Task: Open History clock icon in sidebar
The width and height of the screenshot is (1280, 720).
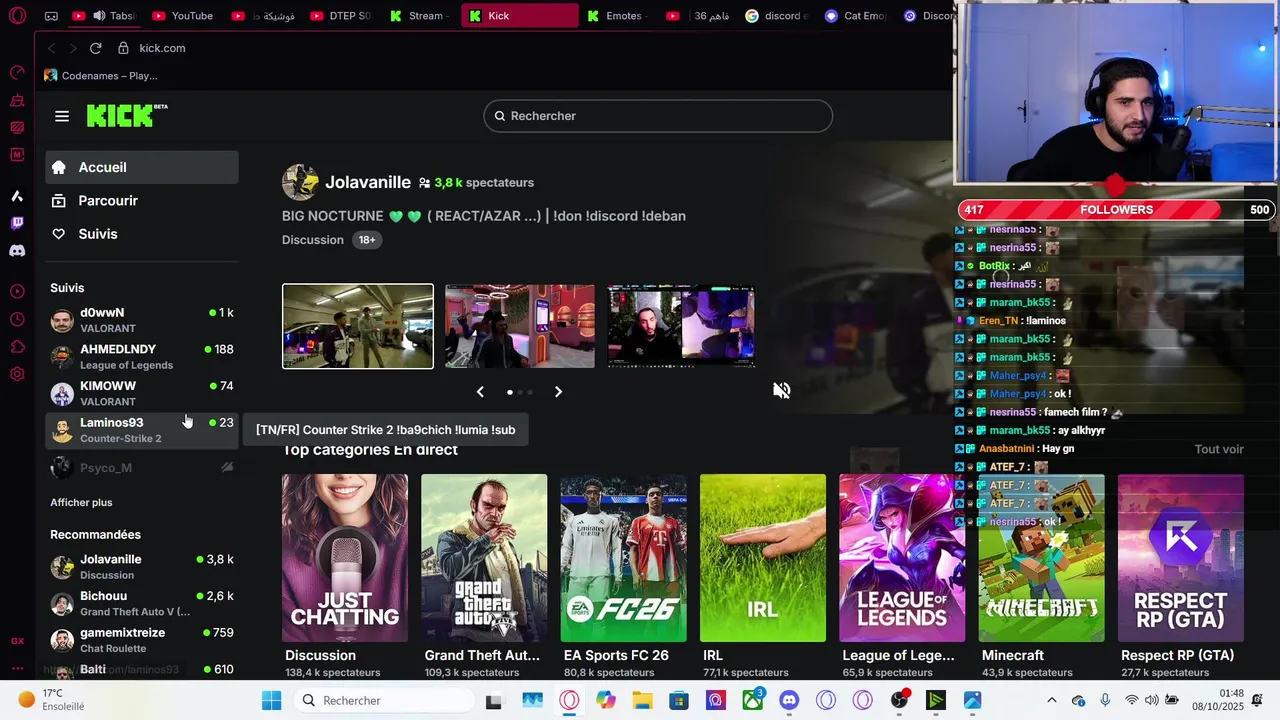Action: (17, 319)
